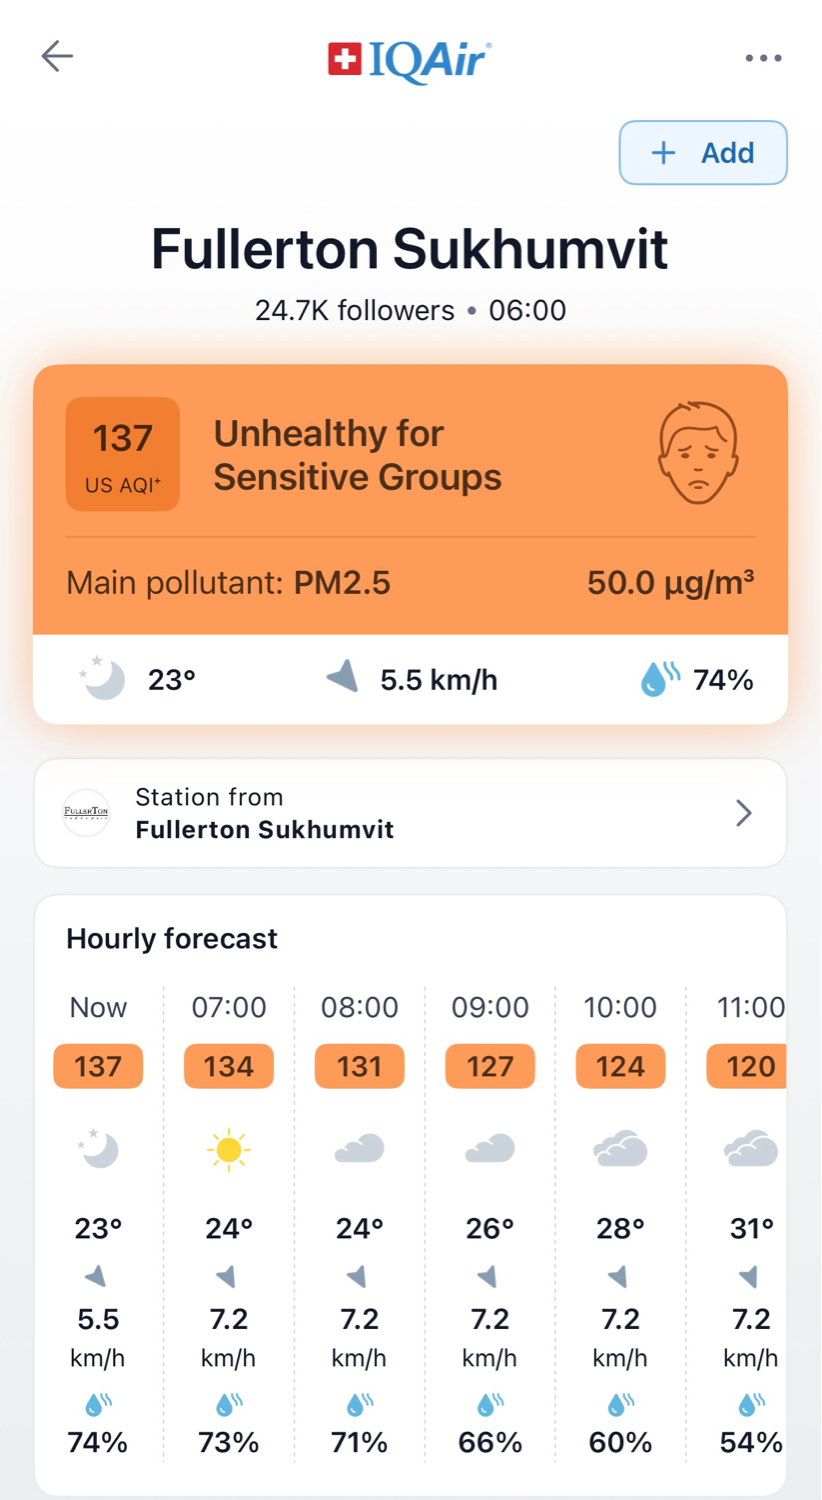Tap the Fullerton station logo thumbnail
822x1500 pixels.
click(x=86, y=813)
